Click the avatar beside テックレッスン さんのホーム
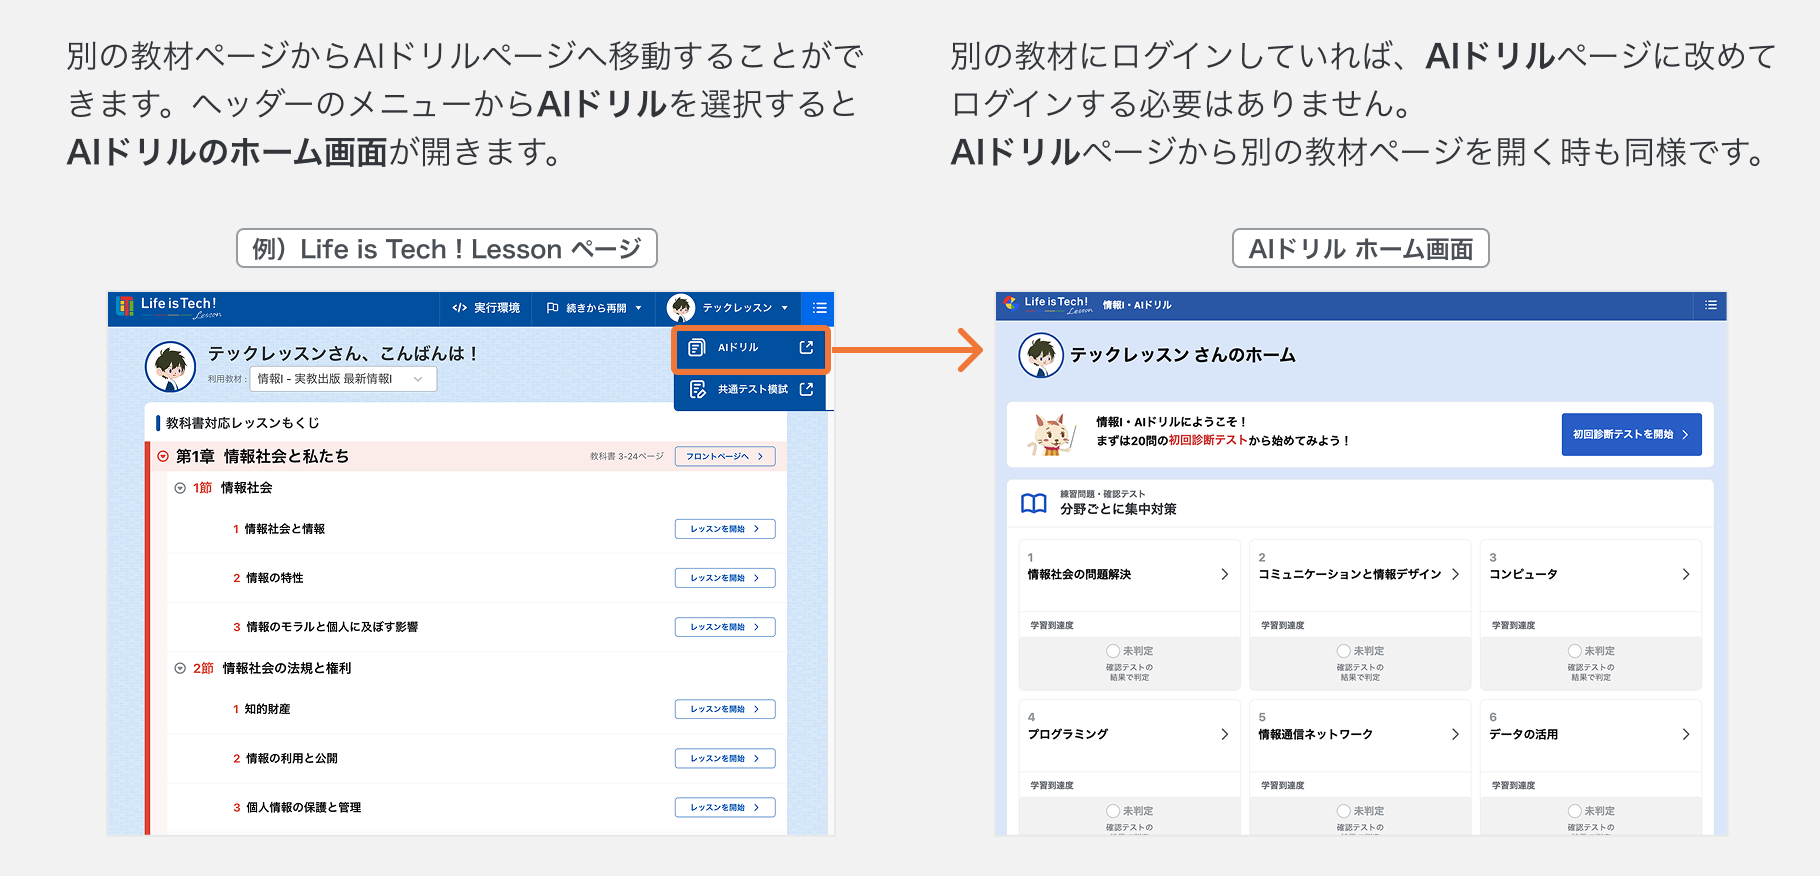 [1041, 355]
